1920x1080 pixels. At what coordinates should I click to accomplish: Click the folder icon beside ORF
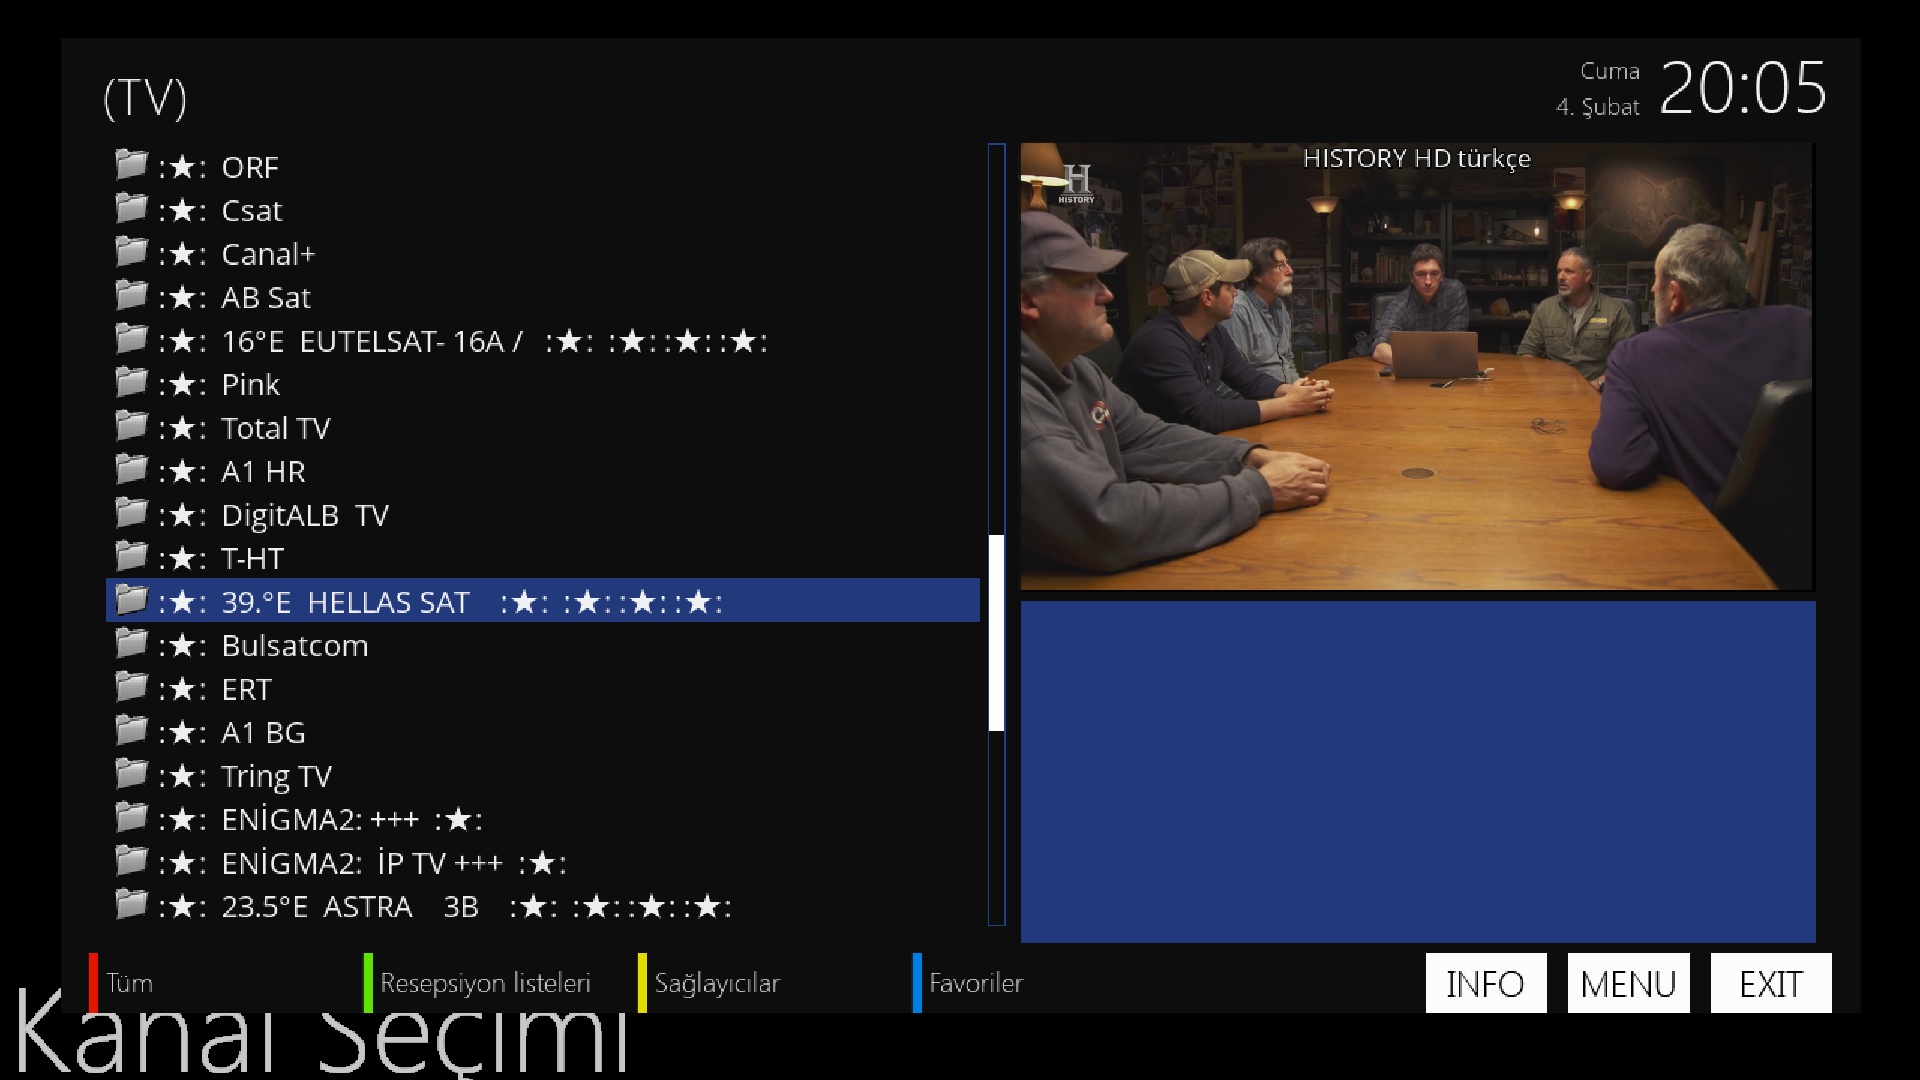[131, 164]
